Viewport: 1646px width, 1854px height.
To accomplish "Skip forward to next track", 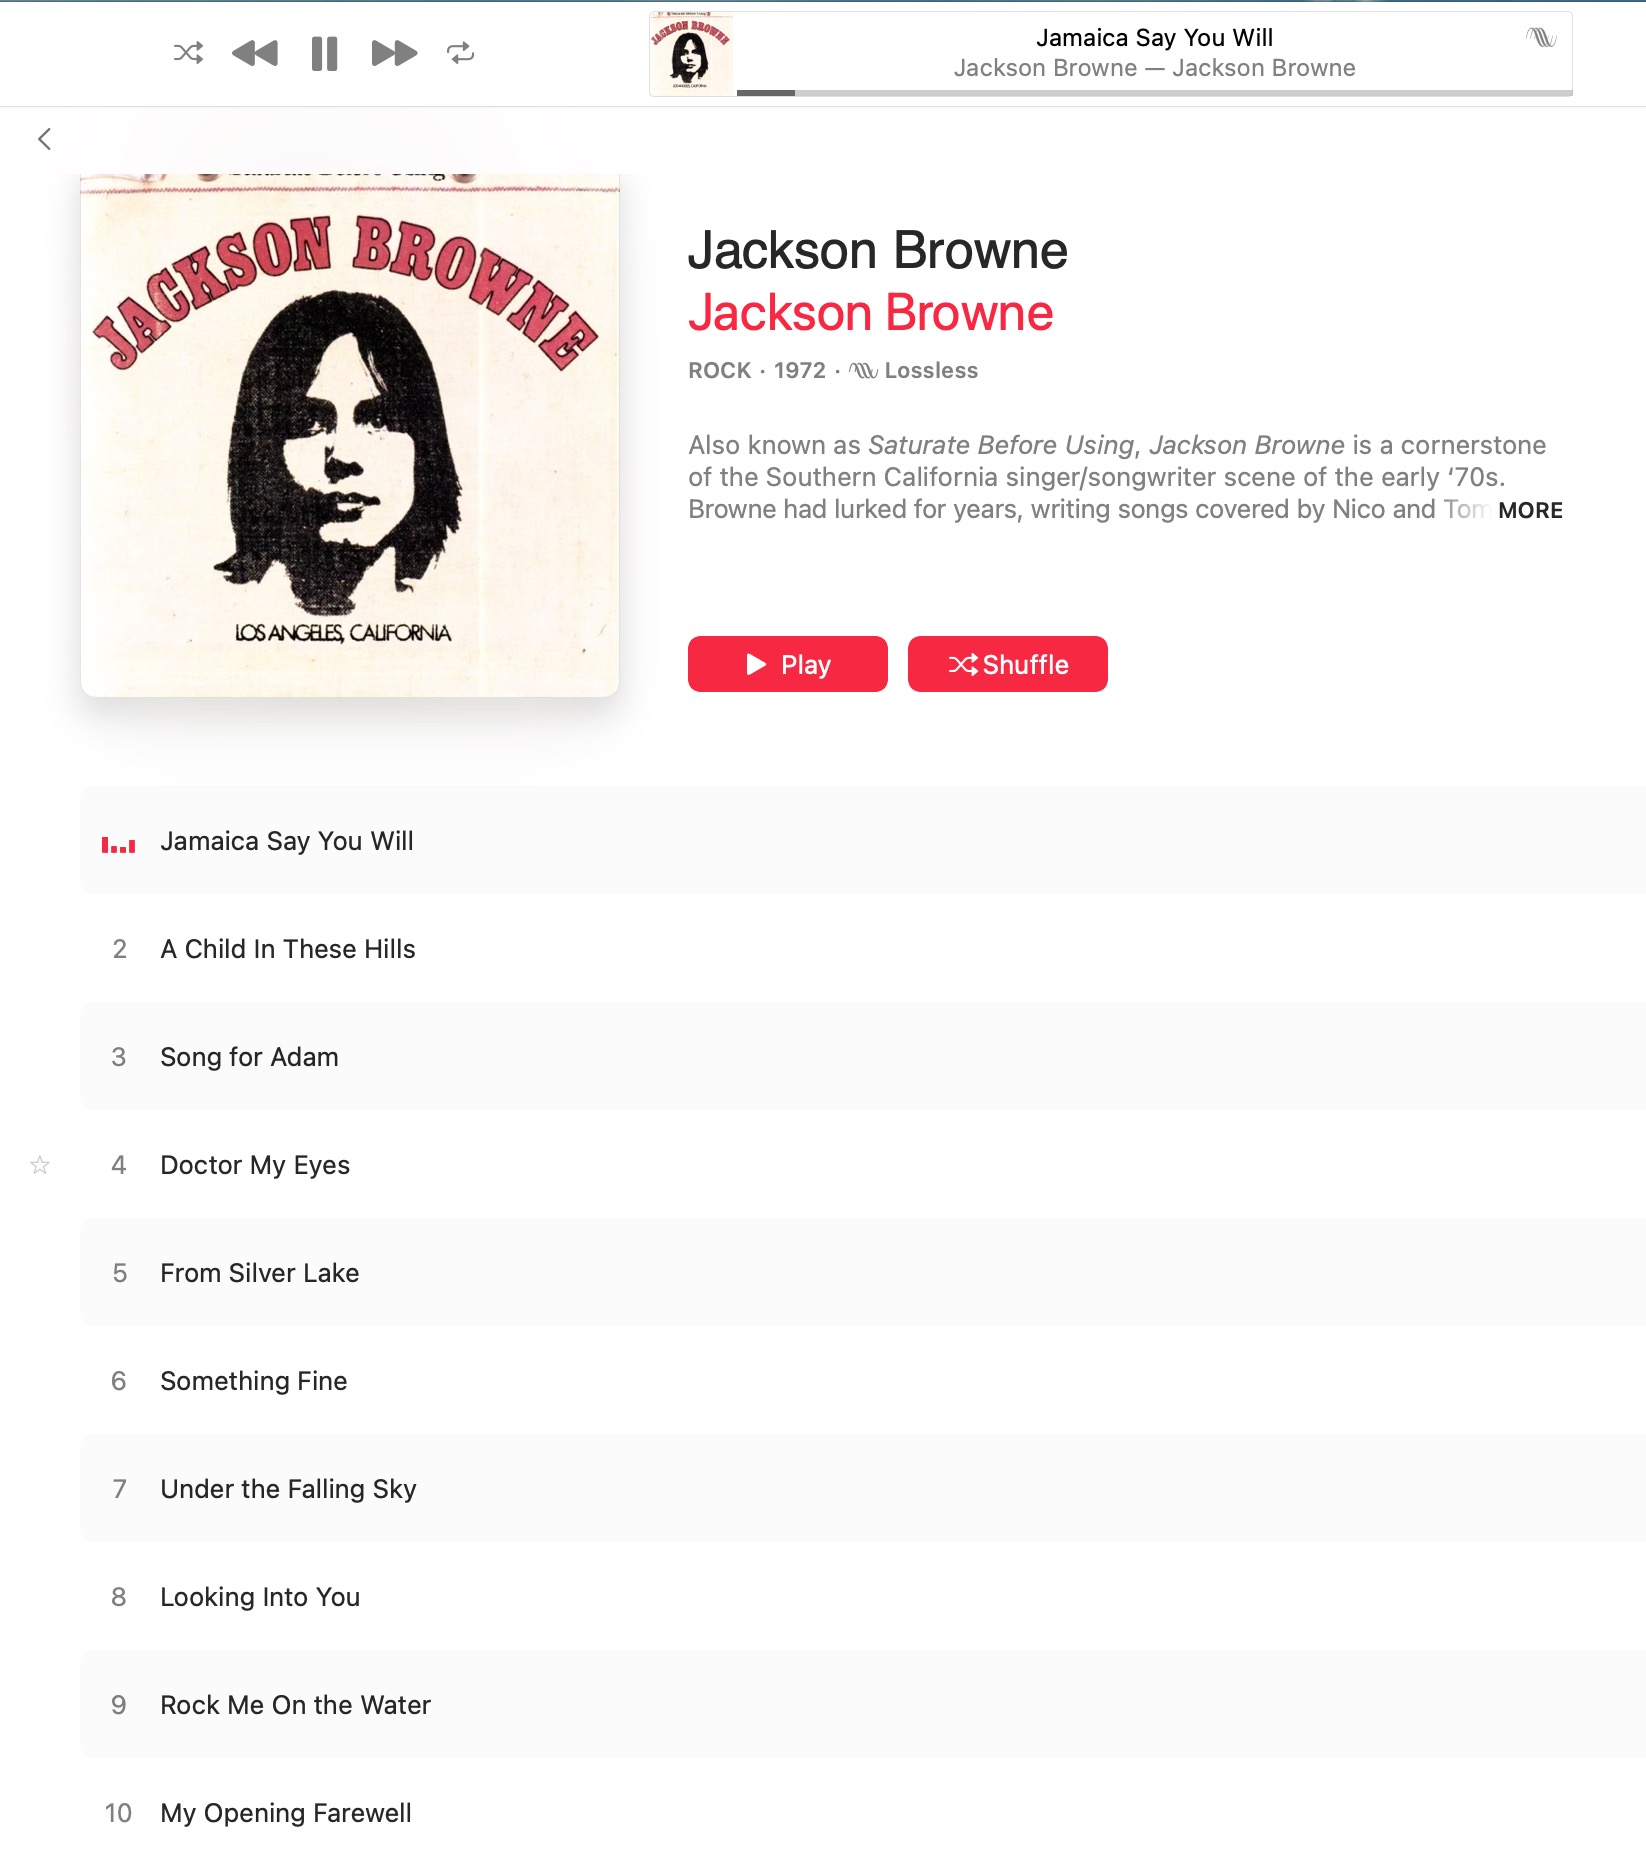I will [x=394, y=53].
